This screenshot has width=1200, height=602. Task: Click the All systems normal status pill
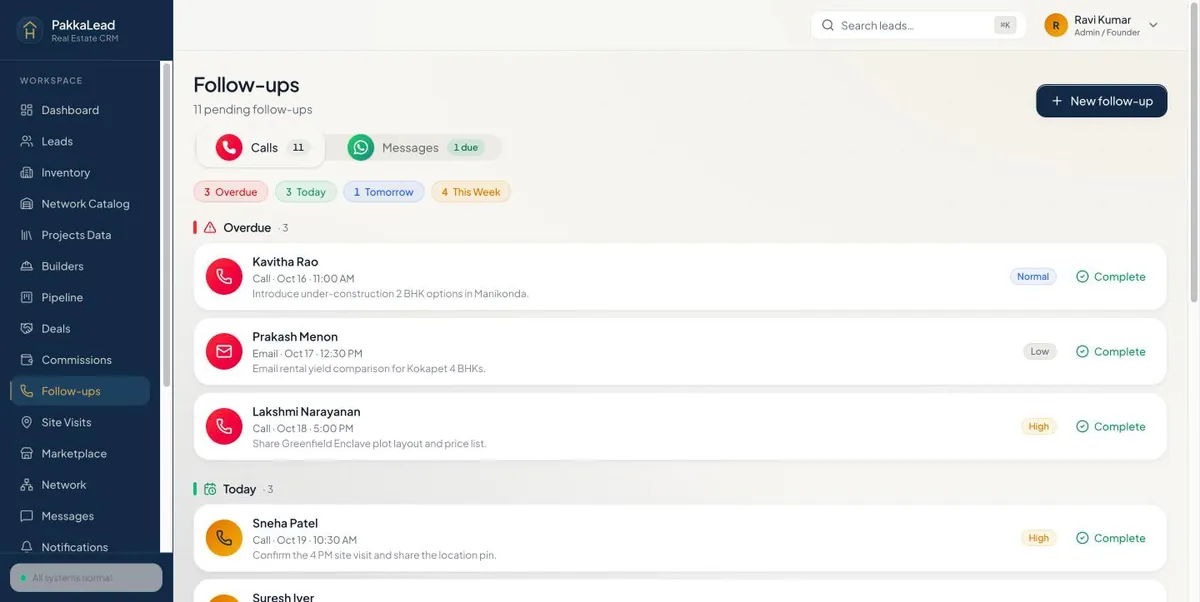[x=86, y=578]
